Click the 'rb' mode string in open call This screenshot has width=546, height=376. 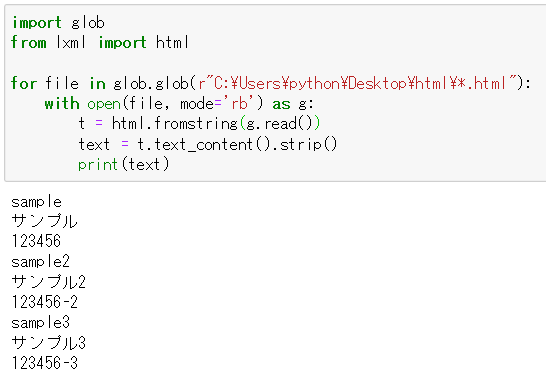point(240,103)
